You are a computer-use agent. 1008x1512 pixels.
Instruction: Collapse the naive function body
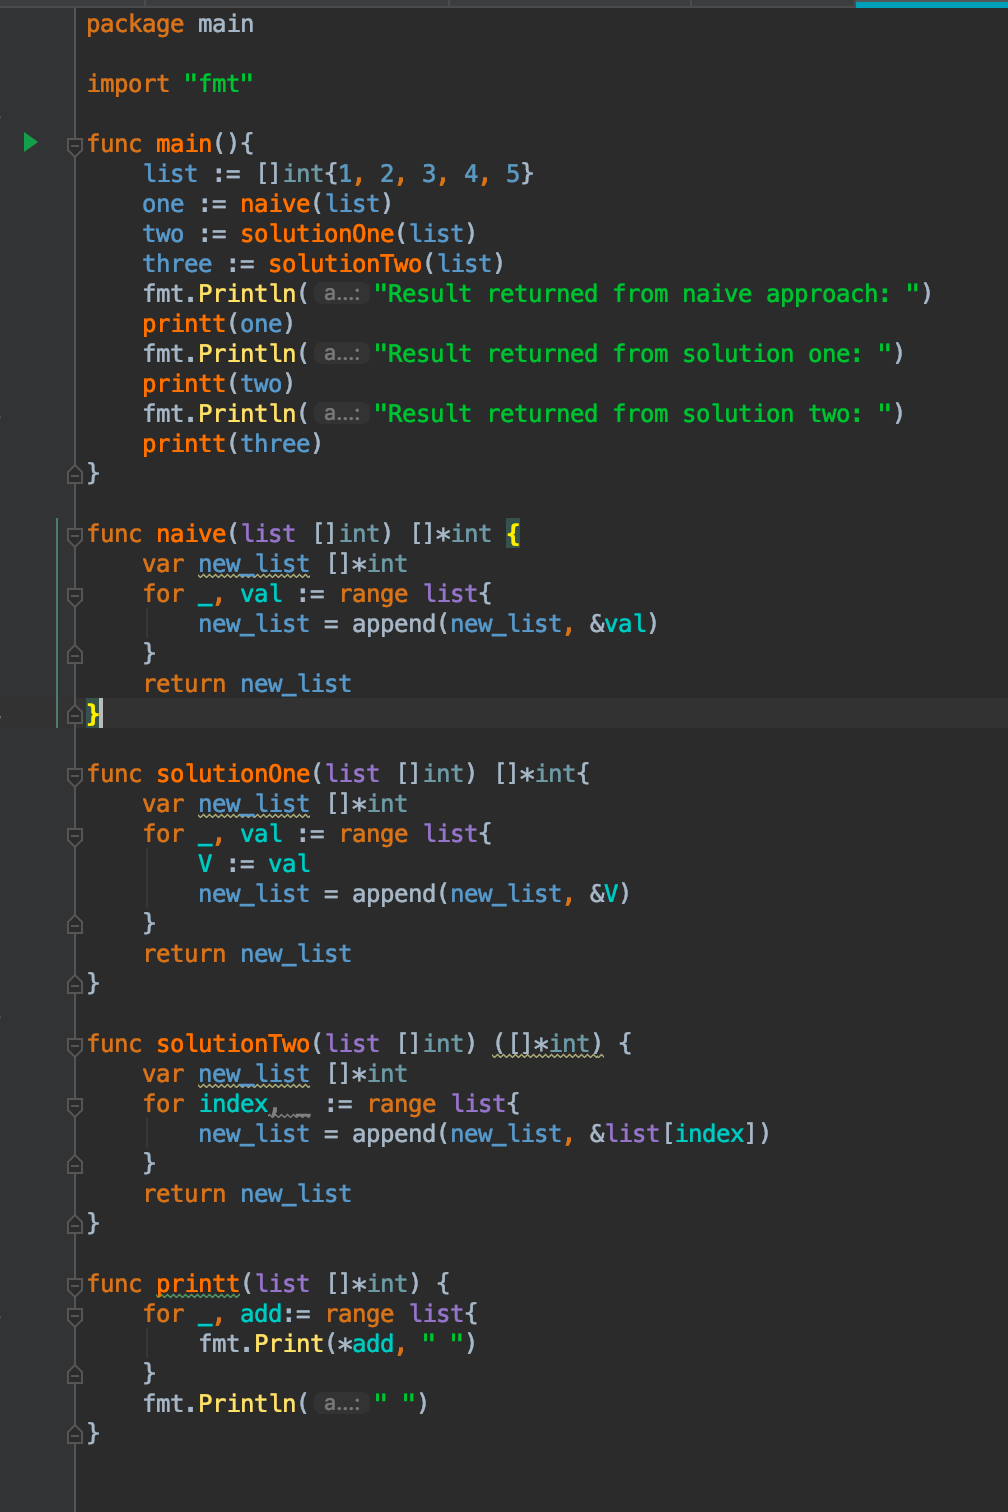(x=73, y=534)
